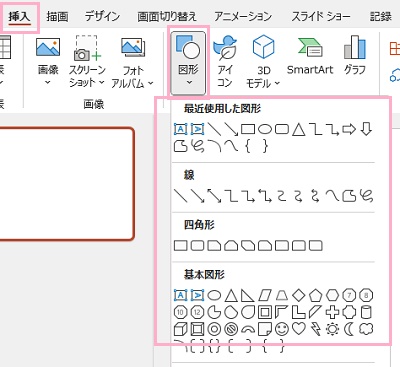Image resolution: width=400 pixels, height=367 pixels.
Task: Select the cube shape
Action: 181,329
